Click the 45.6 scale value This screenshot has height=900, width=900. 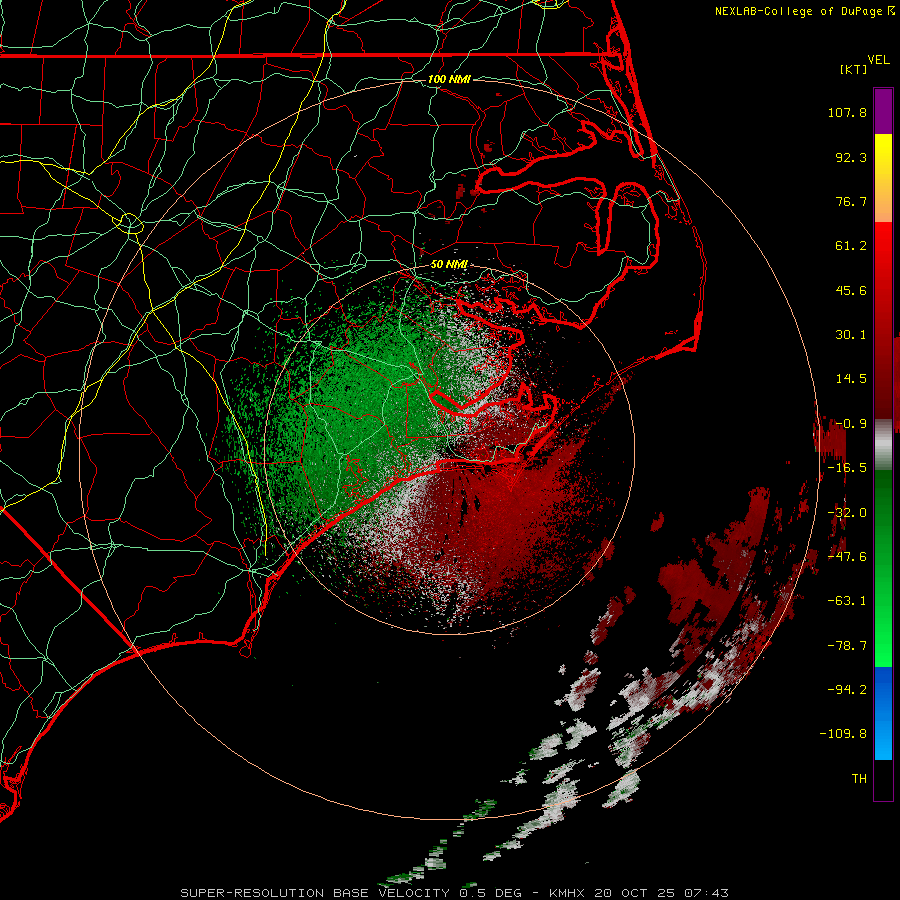(x=851, y=290)
